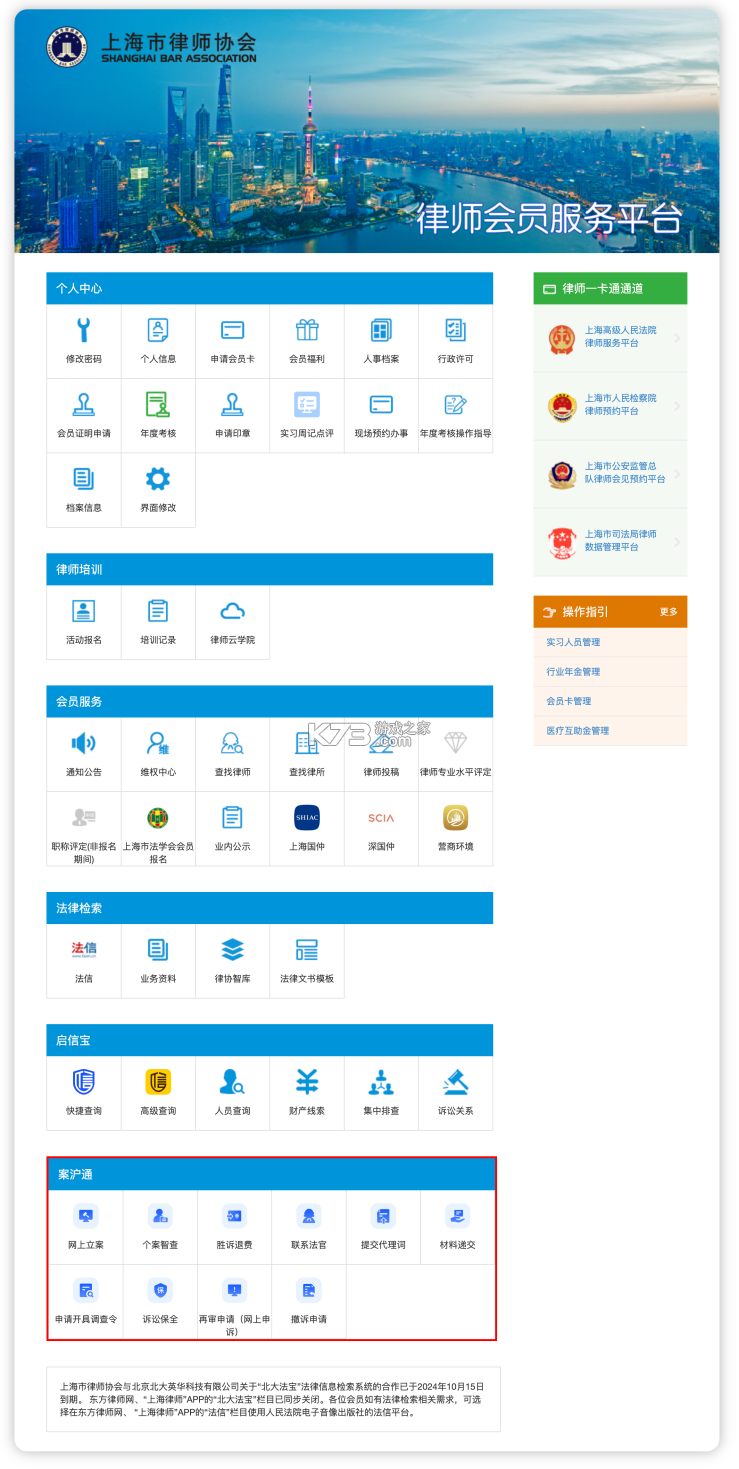
Task: Open 实习周记点评 icon
Action: (307, 404)
